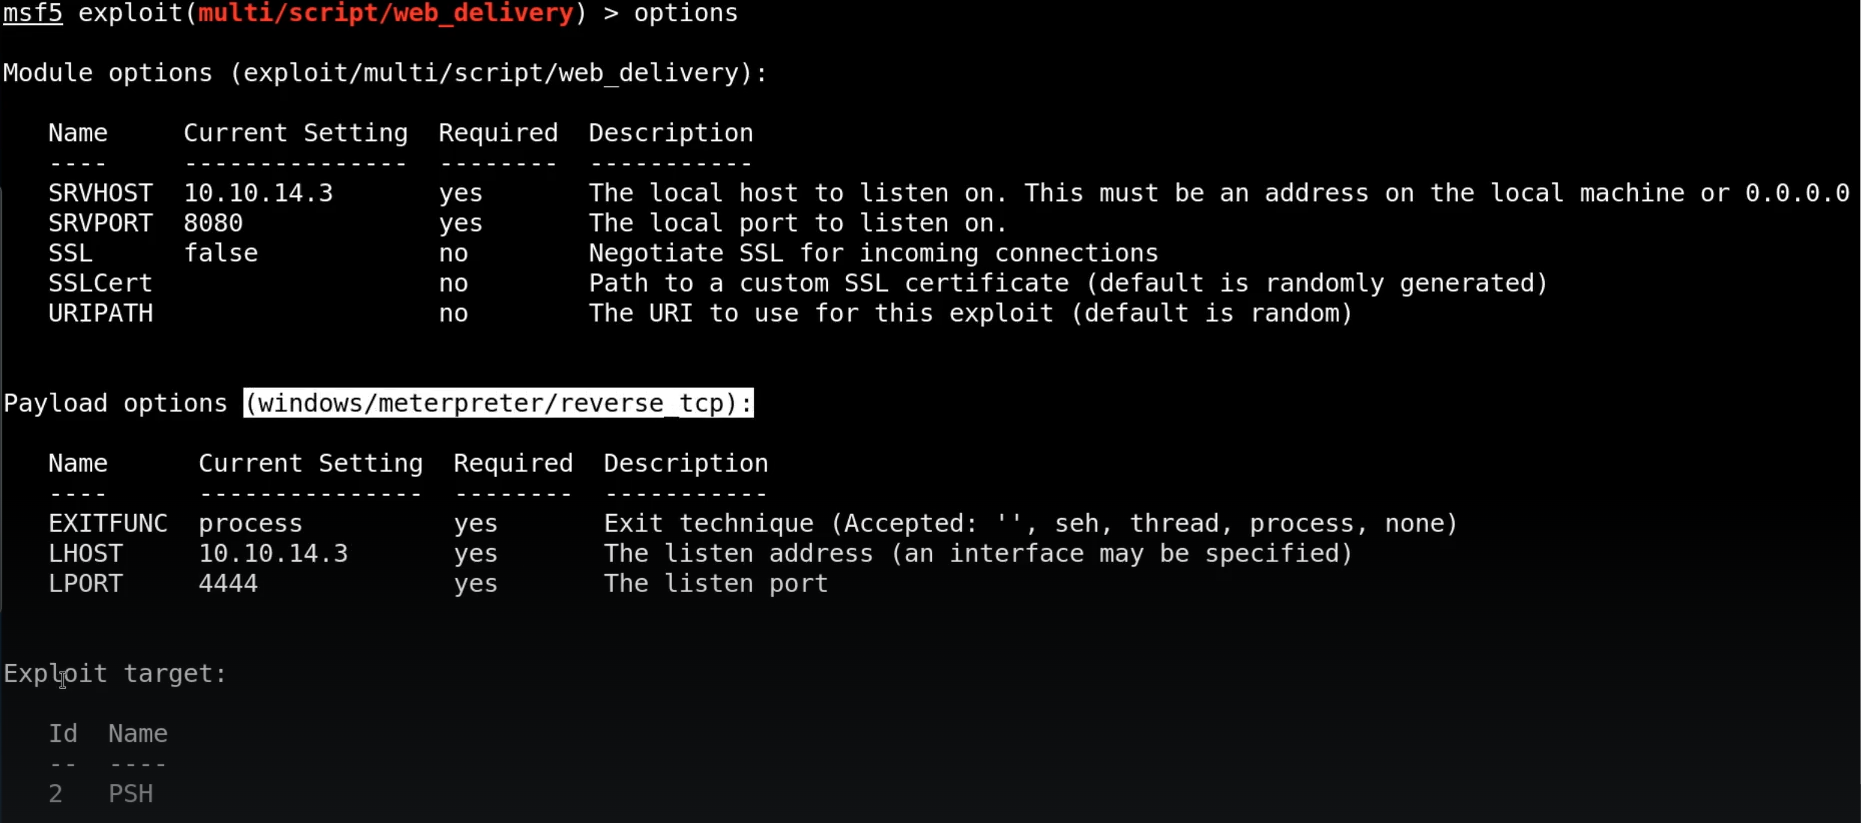Click the 'Id' column header in the Exploit target table
The width and height of the screenshot is (1861, 823).
[x=63, y=733]
